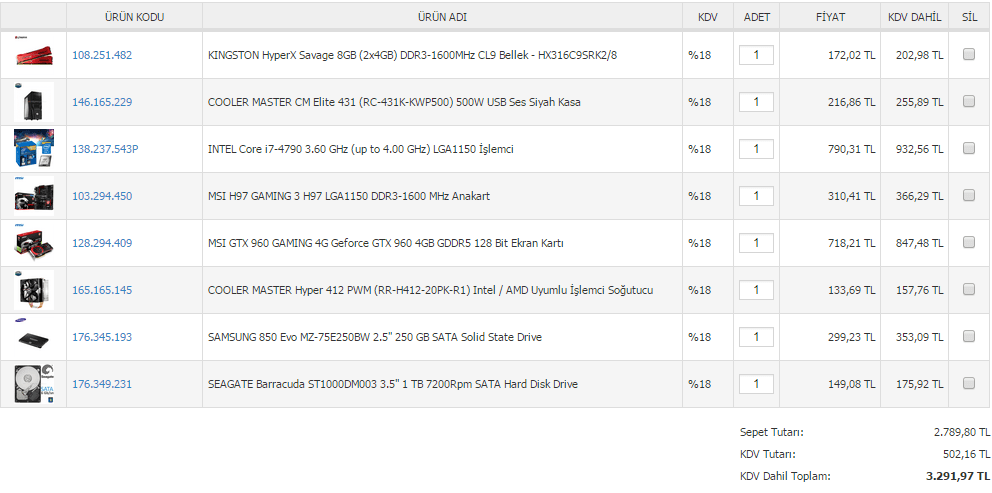992x493 pixels.
Task: Click the quantity field for Cooler Master case
Action: pyautogui.click(x=756, y=102)
